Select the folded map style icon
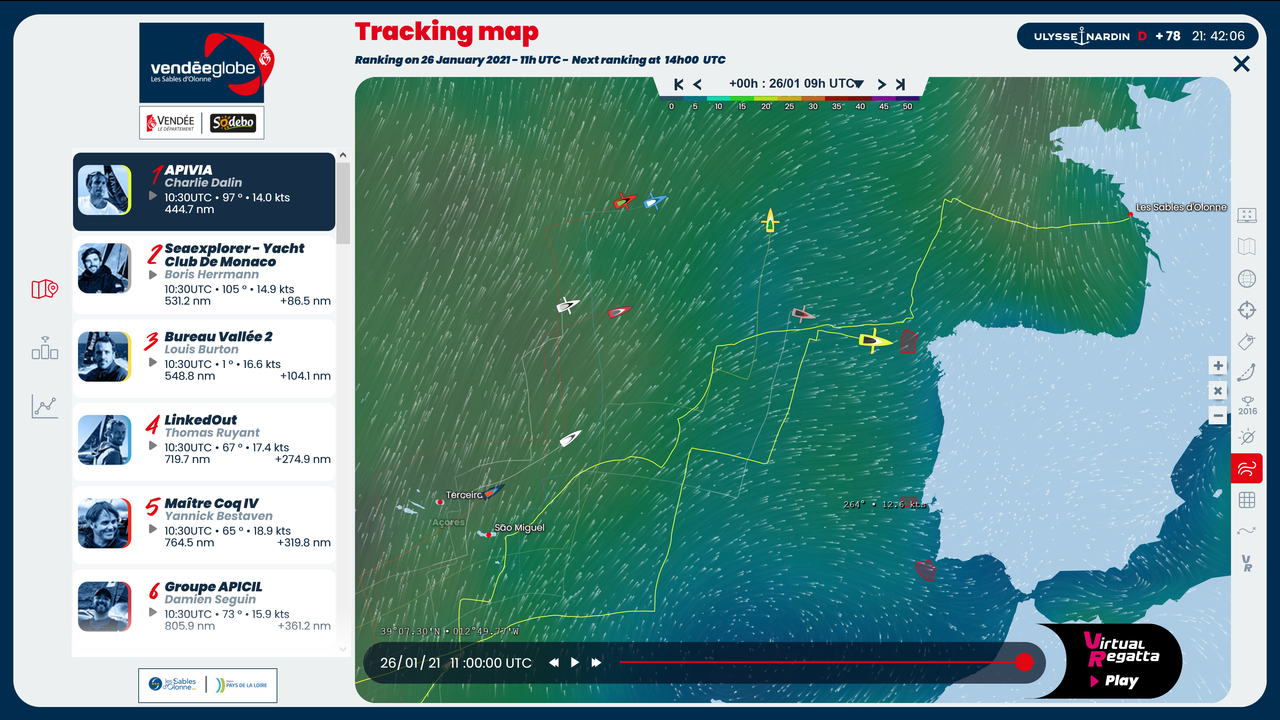Image resolution: width=1280 pixels, height=720 pixels. pos(1247,246)
